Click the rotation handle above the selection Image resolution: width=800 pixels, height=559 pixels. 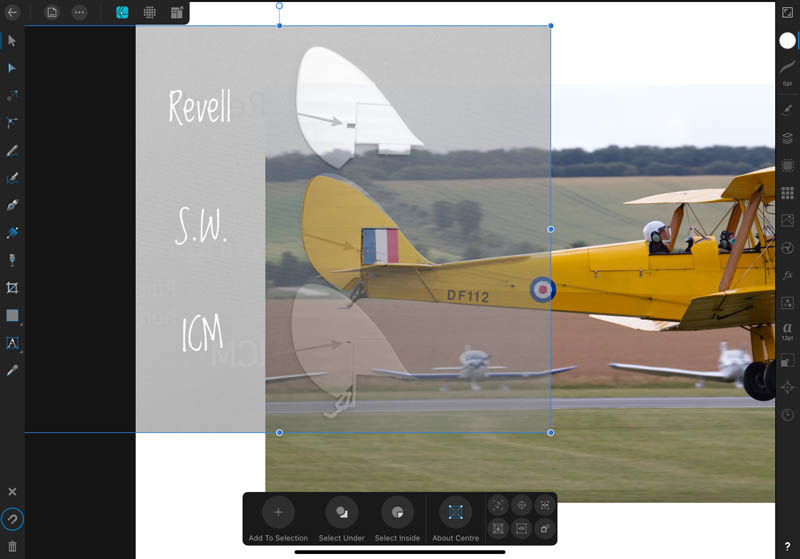tap(279, 6)
